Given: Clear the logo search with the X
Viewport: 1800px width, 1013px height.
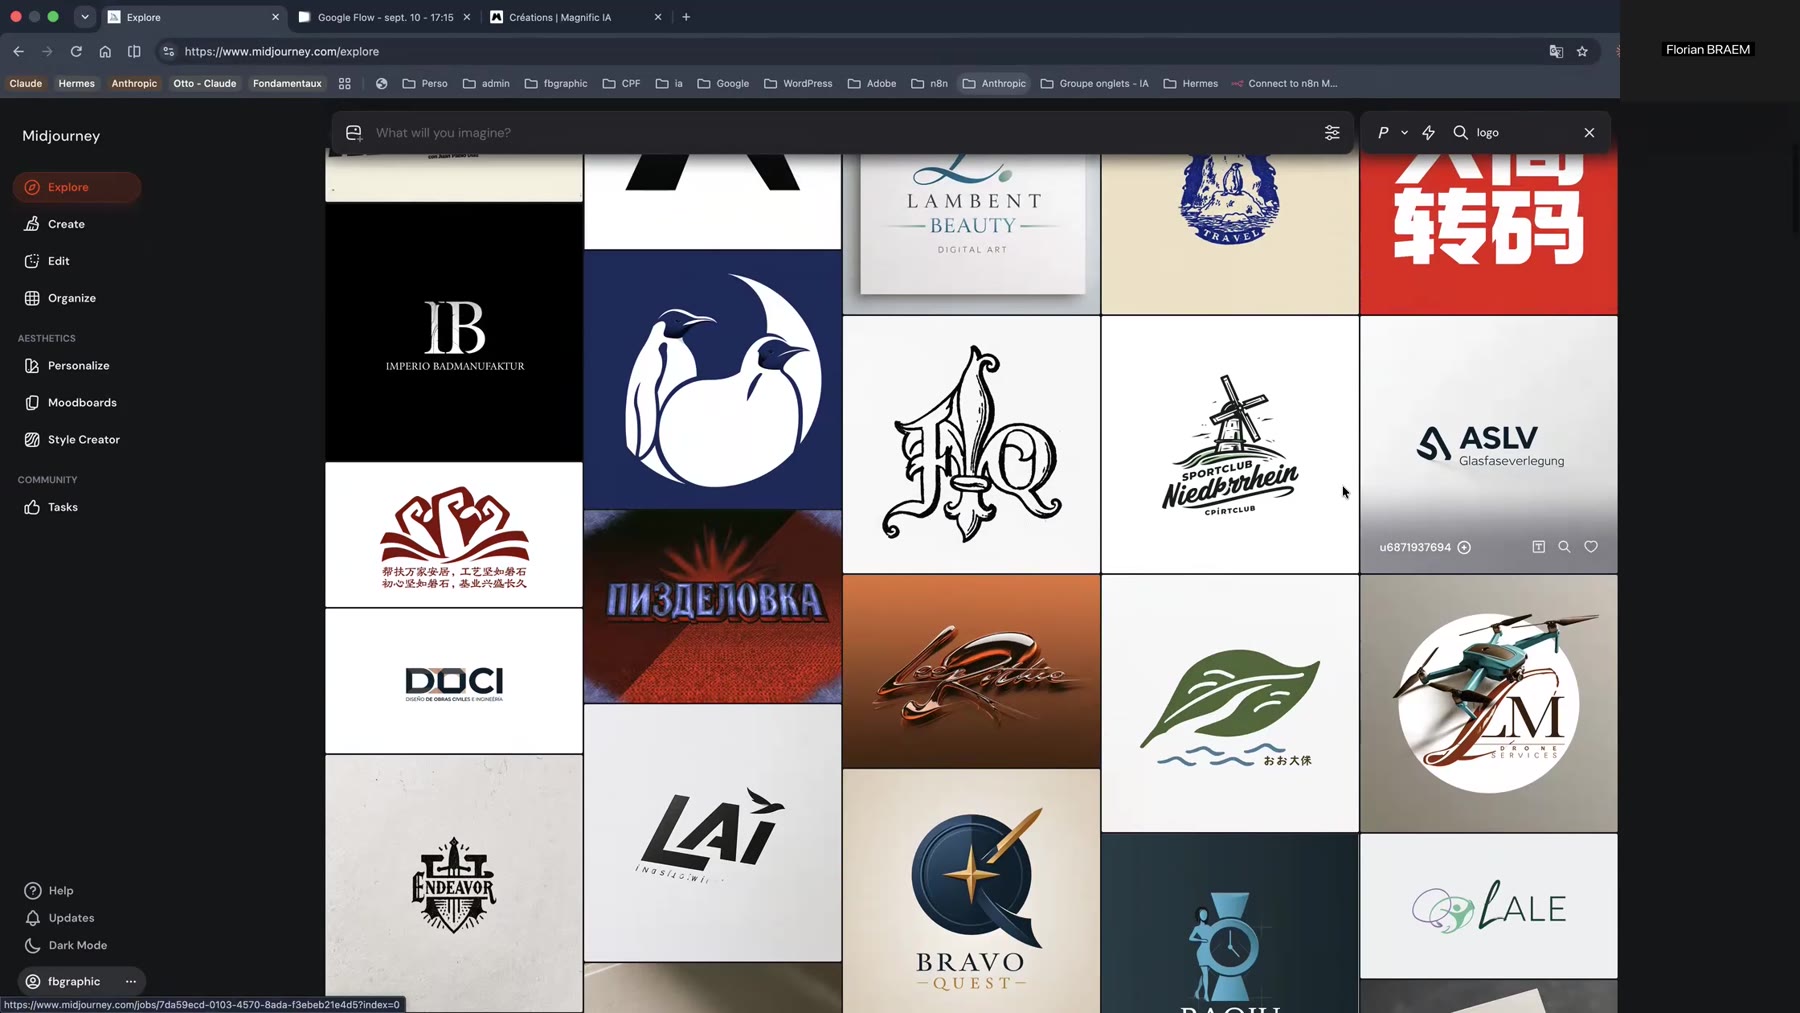Looking at the screenshot, I should [x=1589, y=133].
